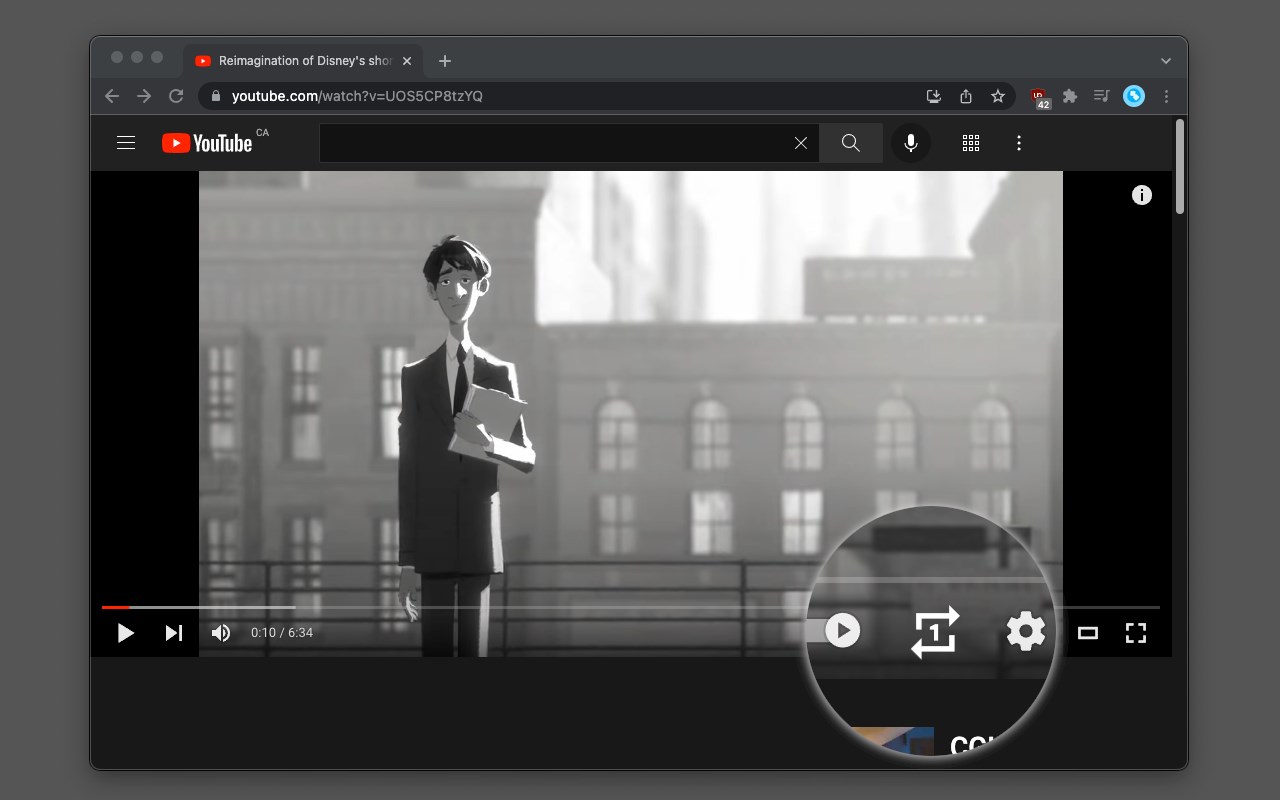Go back in browser history
This screenshot has height=800, width=1280.
pos(112,96)
